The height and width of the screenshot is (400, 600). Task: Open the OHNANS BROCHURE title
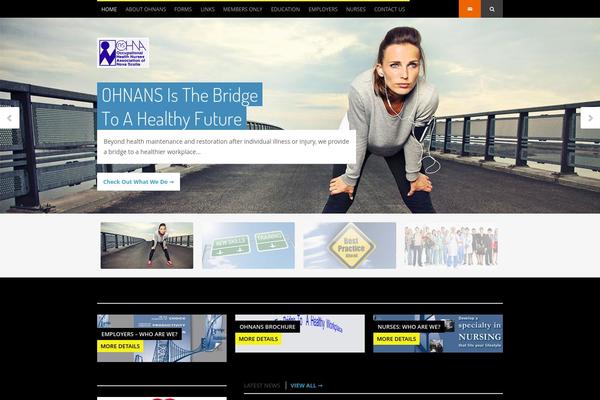point(267,327)
